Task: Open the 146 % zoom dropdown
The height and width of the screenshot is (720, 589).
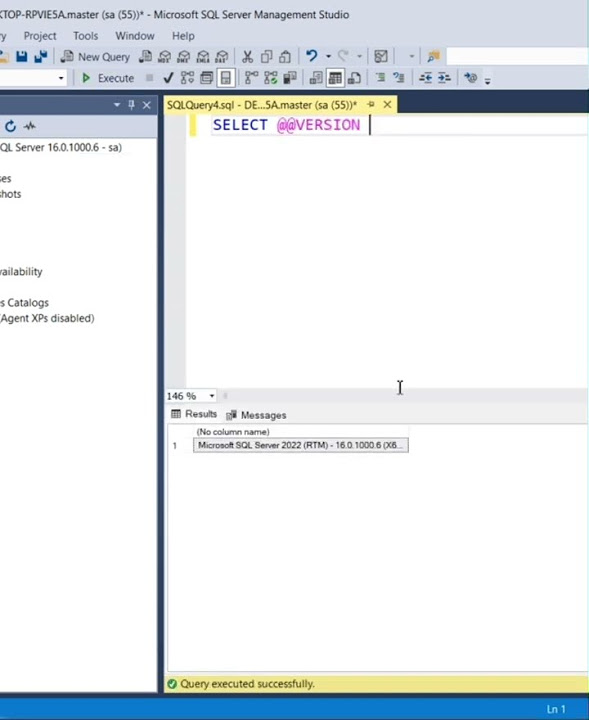Action: click(x=212, y=396)
